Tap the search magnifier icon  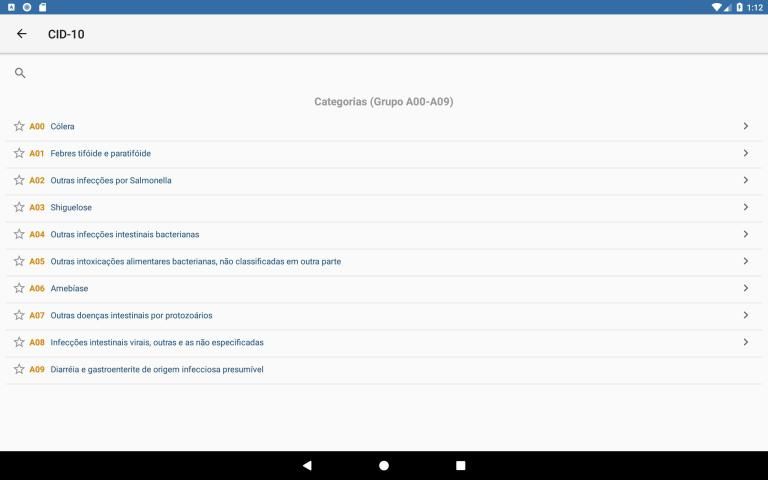pyautogui.click(x=20, y=73)
